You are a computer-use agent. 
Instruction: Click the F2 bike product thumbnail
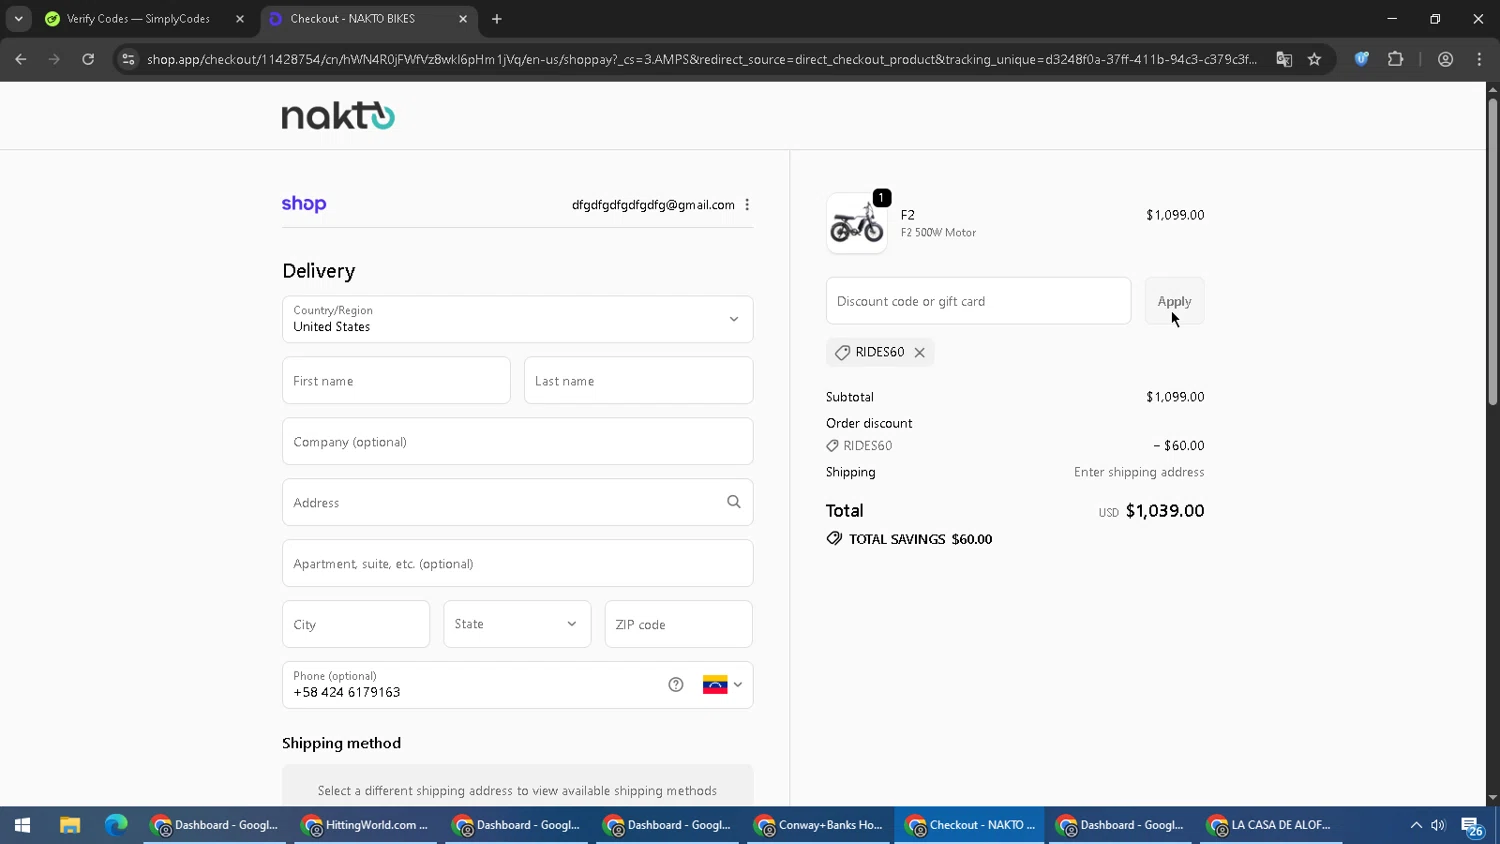857,223
